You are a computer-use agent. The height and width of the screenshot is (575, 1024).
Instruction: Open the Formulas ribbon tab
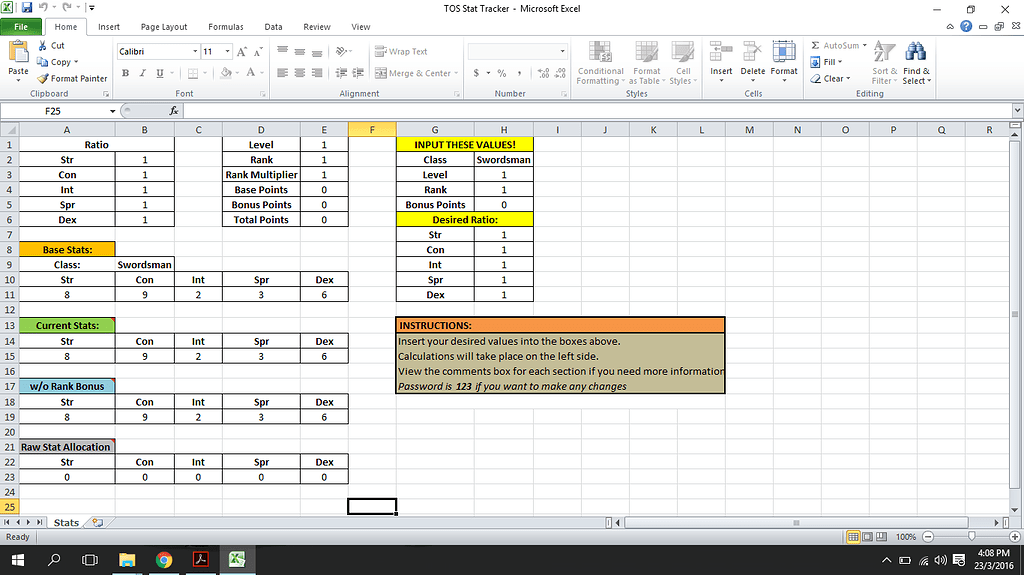[x=225, y=27]
